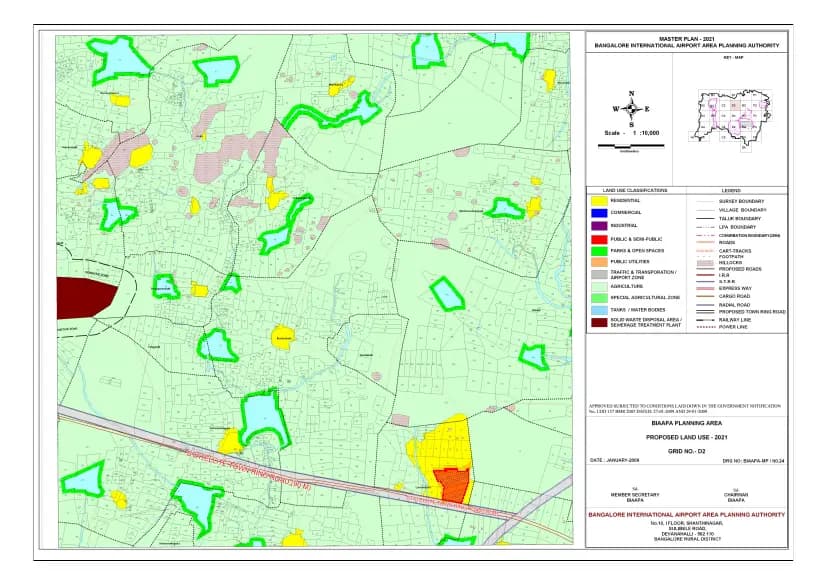Click the 'PROPOSED LAND USE - 2021' text
This screenshot has height=585, width=827.
pyautogui.click(x=686, y=437)
